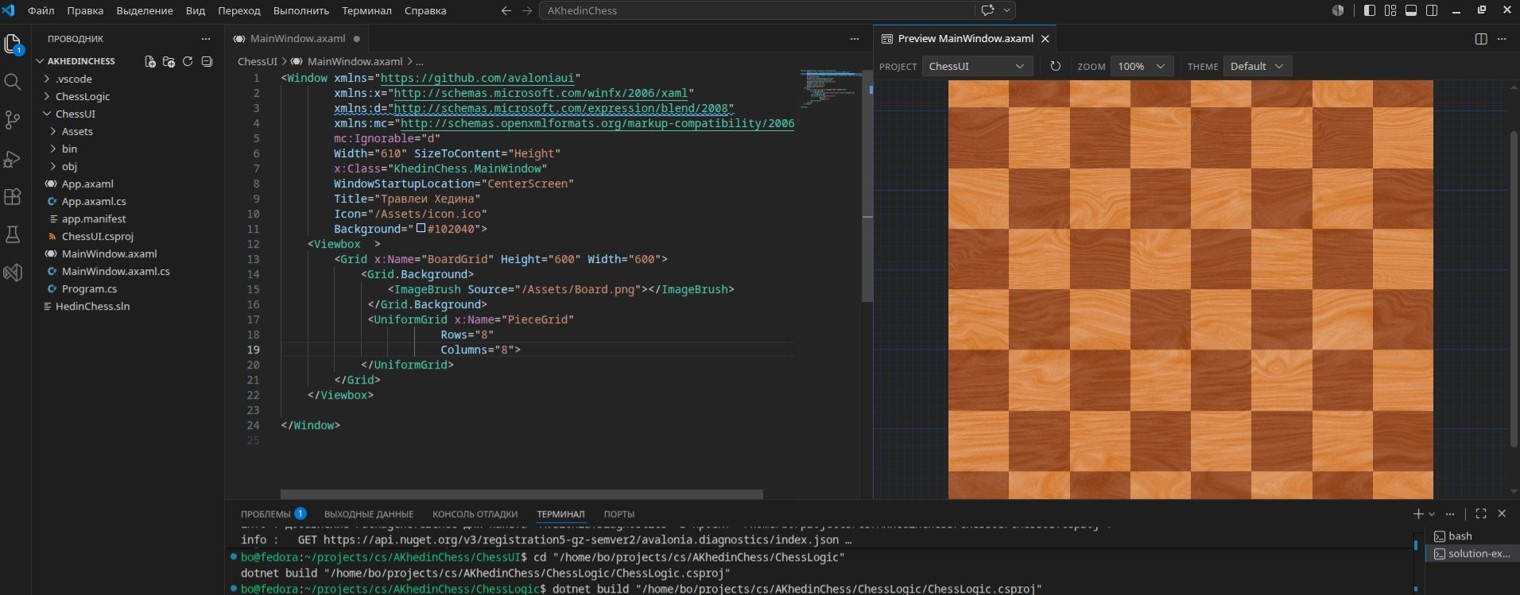Create a new terminal
The width and height of the screenshot is (1520, 595).
pos(1418,513)
